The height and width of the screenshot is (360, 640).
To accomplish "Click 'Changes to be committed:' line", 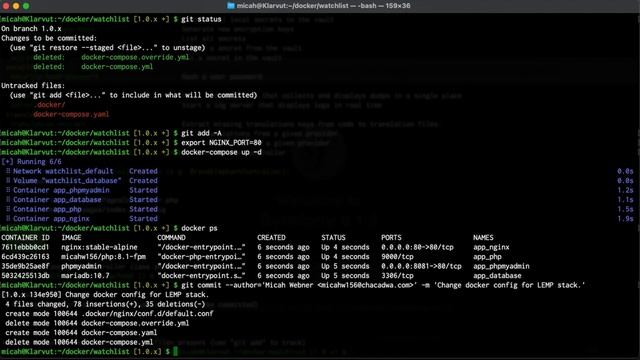I will [x=49, y=38].
